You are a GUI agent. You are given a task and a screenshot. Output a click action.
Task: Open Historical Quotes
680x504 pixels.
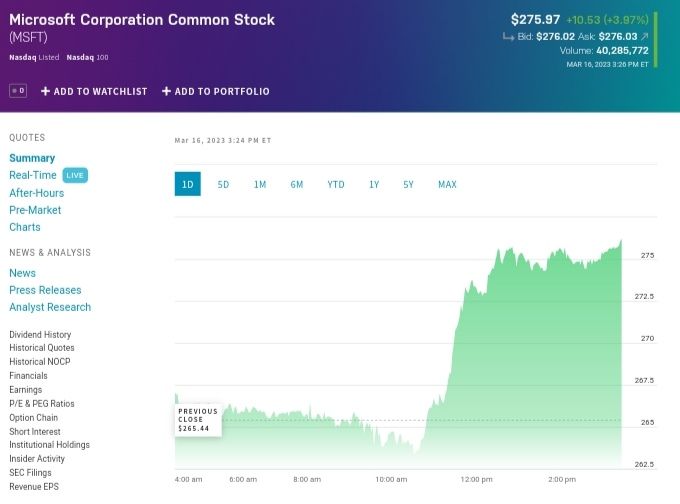[x=42, y=348]
